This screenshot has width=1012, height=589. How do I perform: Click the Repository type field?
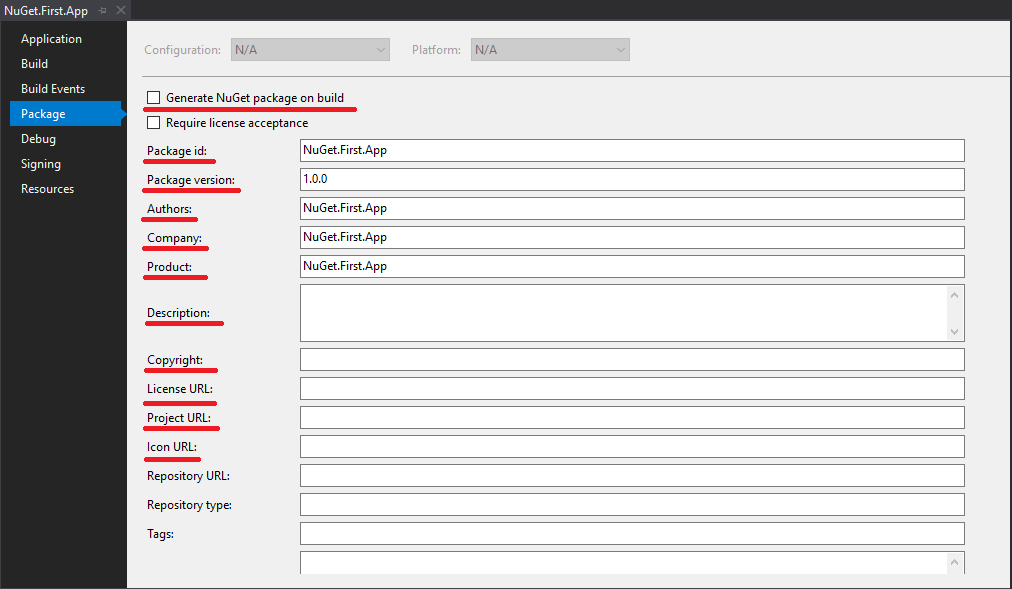pyautogui.click(x=632, y=504)
